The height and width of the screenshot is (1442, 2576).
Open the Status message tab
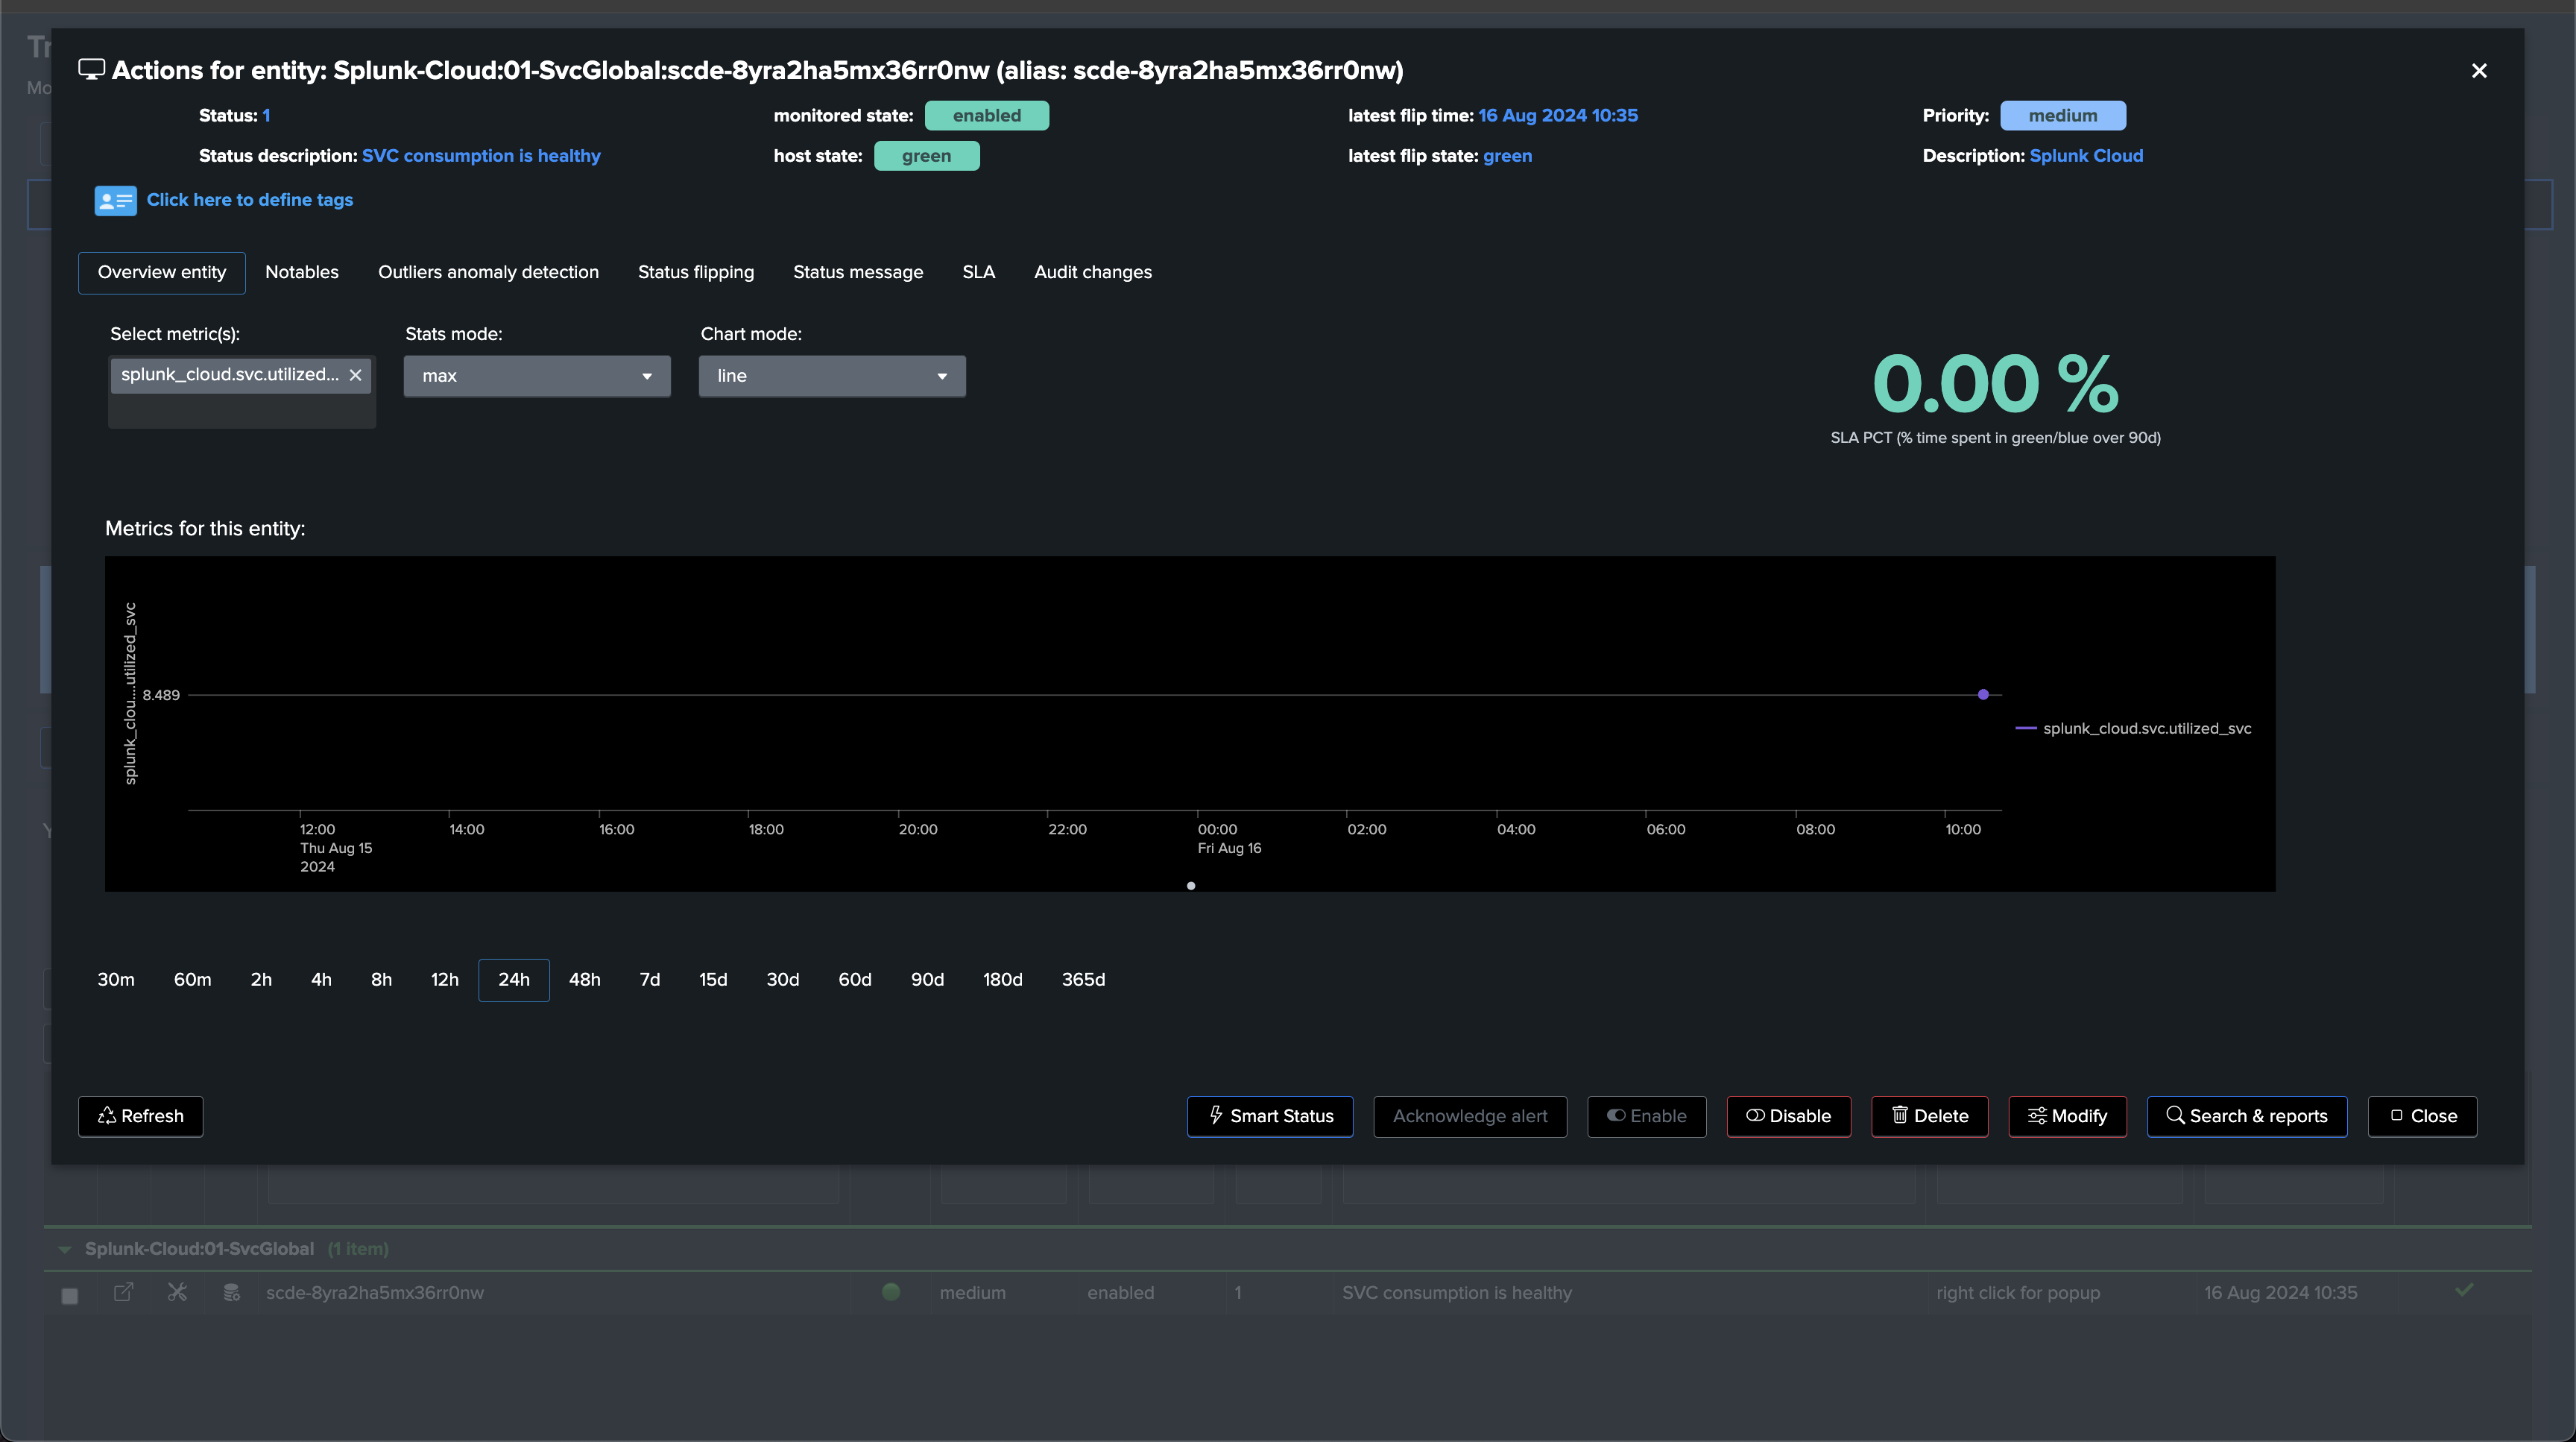pyautogui.click(x=858, y=273)
